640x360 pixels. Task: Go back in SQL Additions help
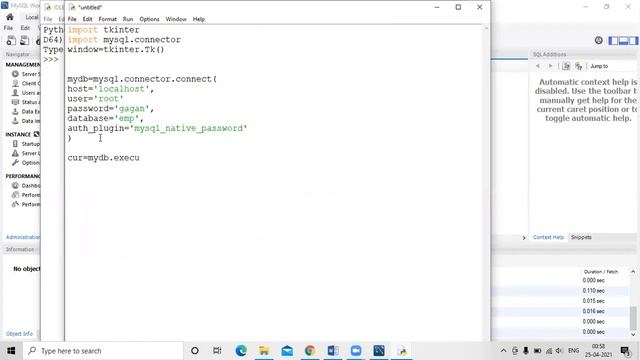538,66
